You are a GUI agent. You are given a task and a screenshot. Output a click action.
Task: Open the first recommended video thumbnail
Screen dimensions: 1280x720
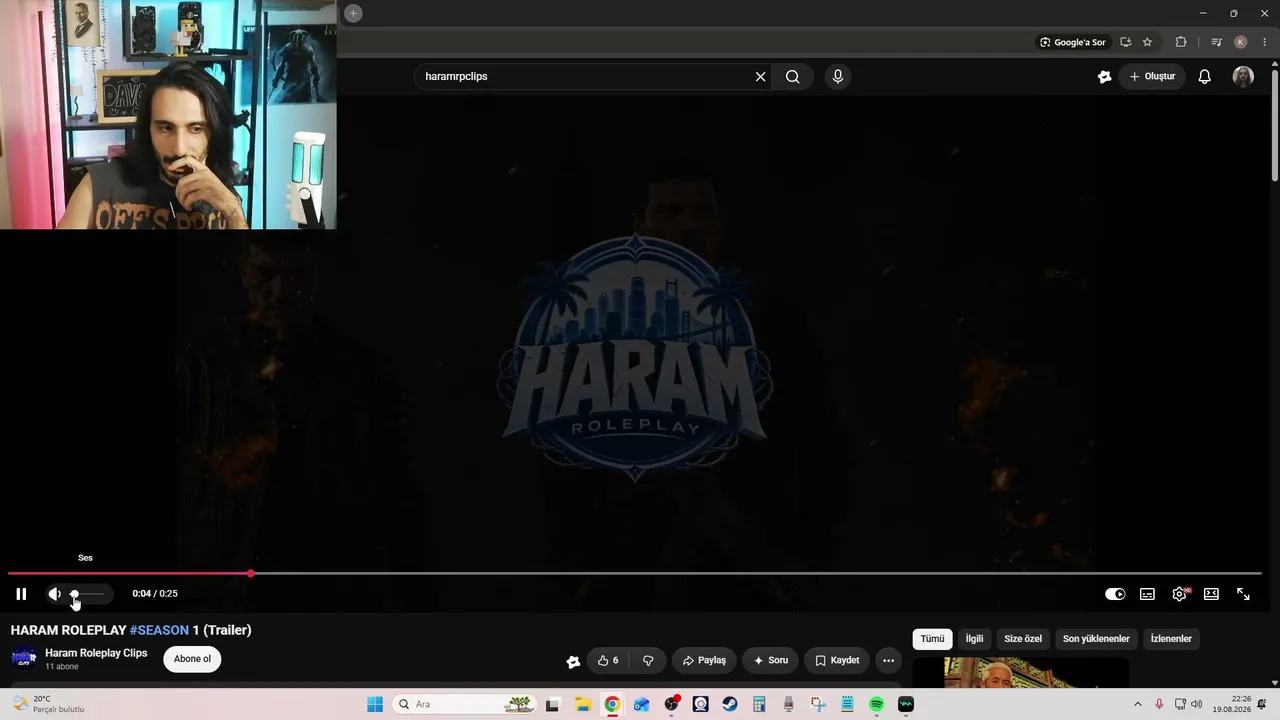[x=1021, y=673]
